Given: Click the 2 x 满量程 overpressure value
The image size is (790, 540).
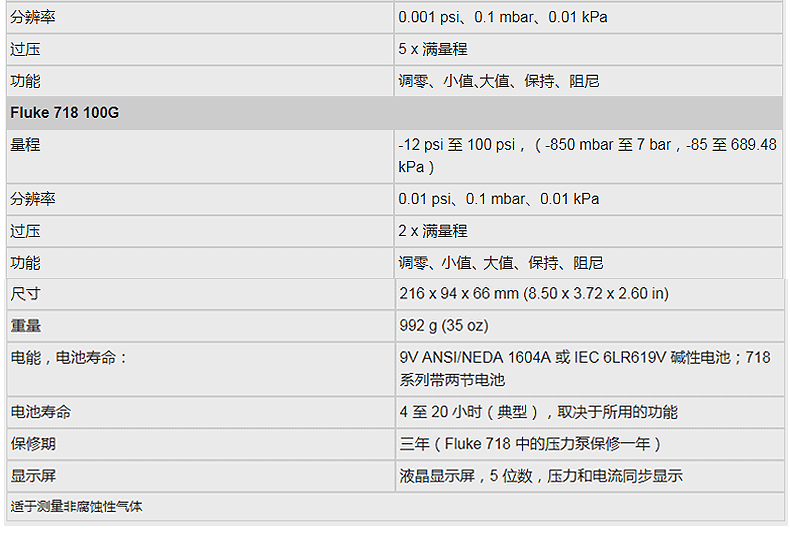Looking at the screenshot, I should click(432, 231).
